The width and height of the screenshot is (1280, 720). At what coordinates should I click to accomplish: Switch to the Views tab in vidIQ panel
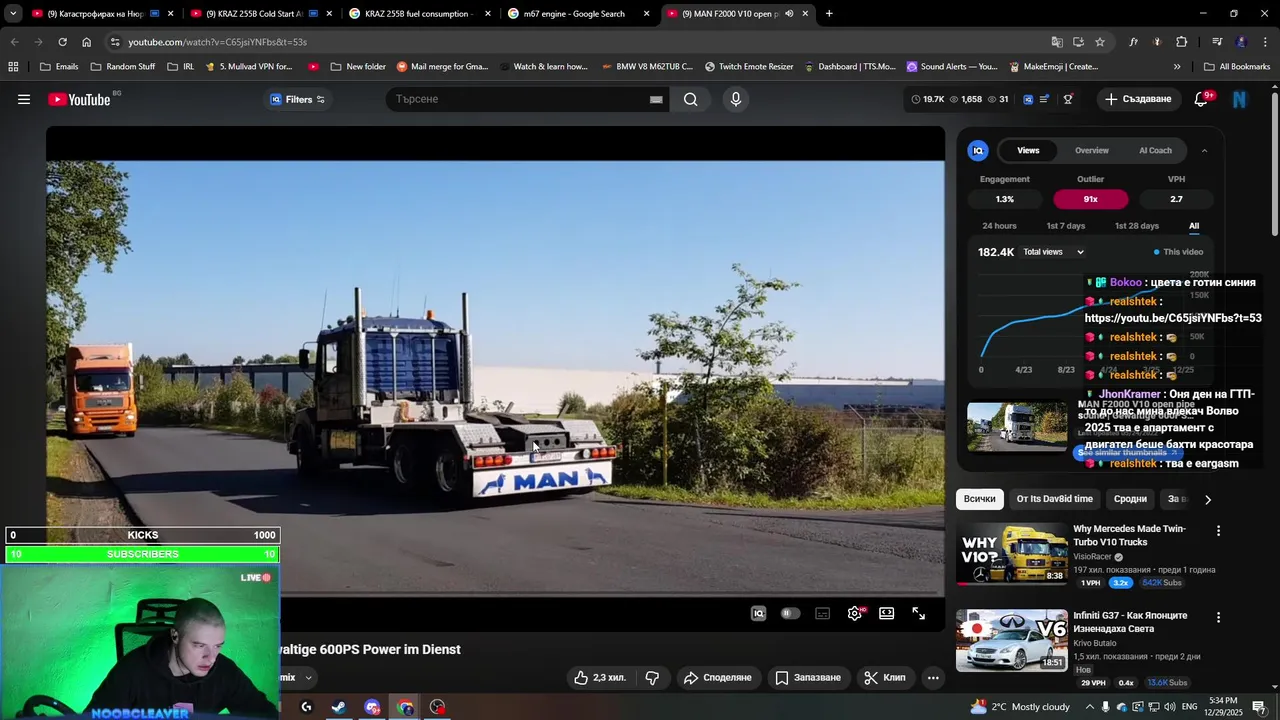pos(1028,150)
